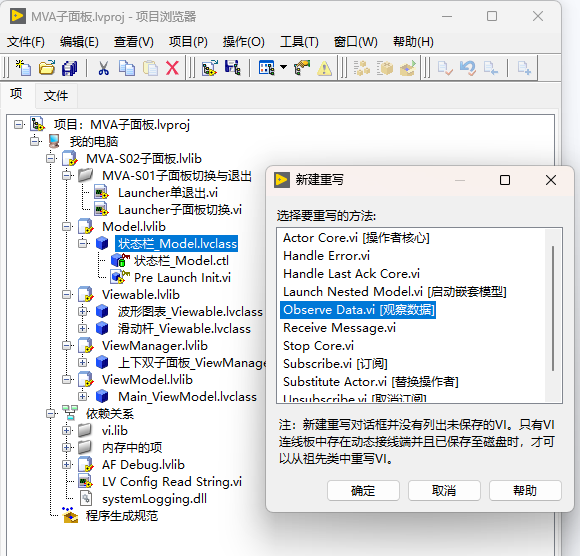The height and width of the screenshot is (556, 580).
Task: Select Handle Error.vi in override list
Action: 326,256
